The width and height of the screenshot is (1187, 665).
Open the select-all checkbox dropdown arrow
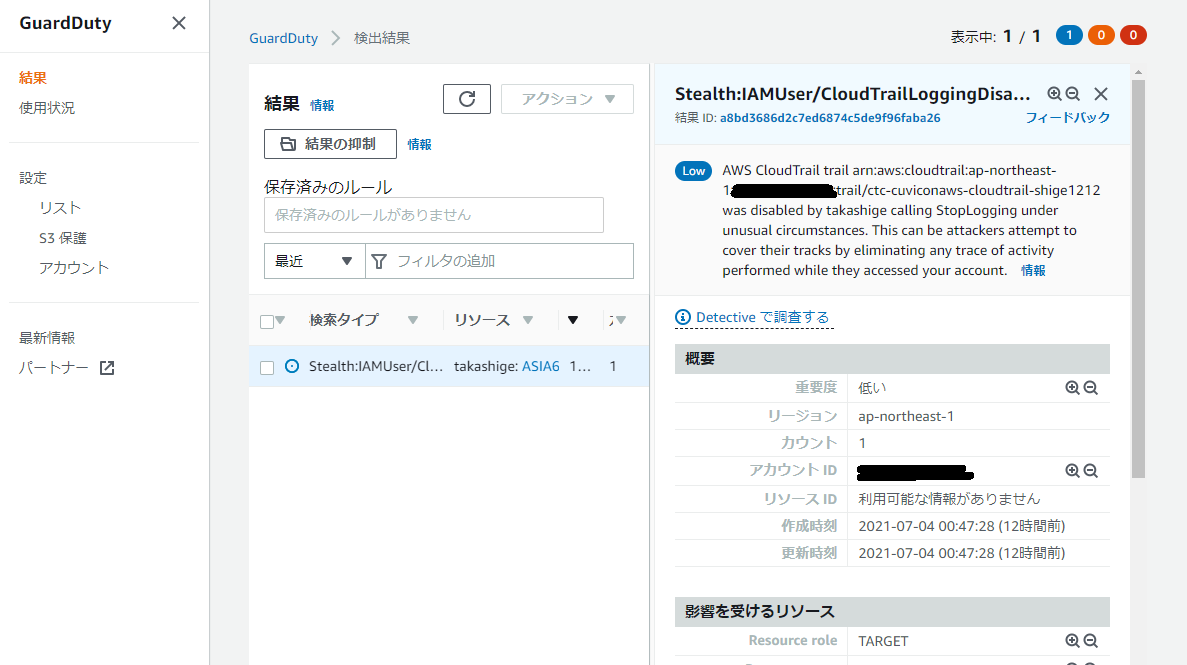coord(280,320)
